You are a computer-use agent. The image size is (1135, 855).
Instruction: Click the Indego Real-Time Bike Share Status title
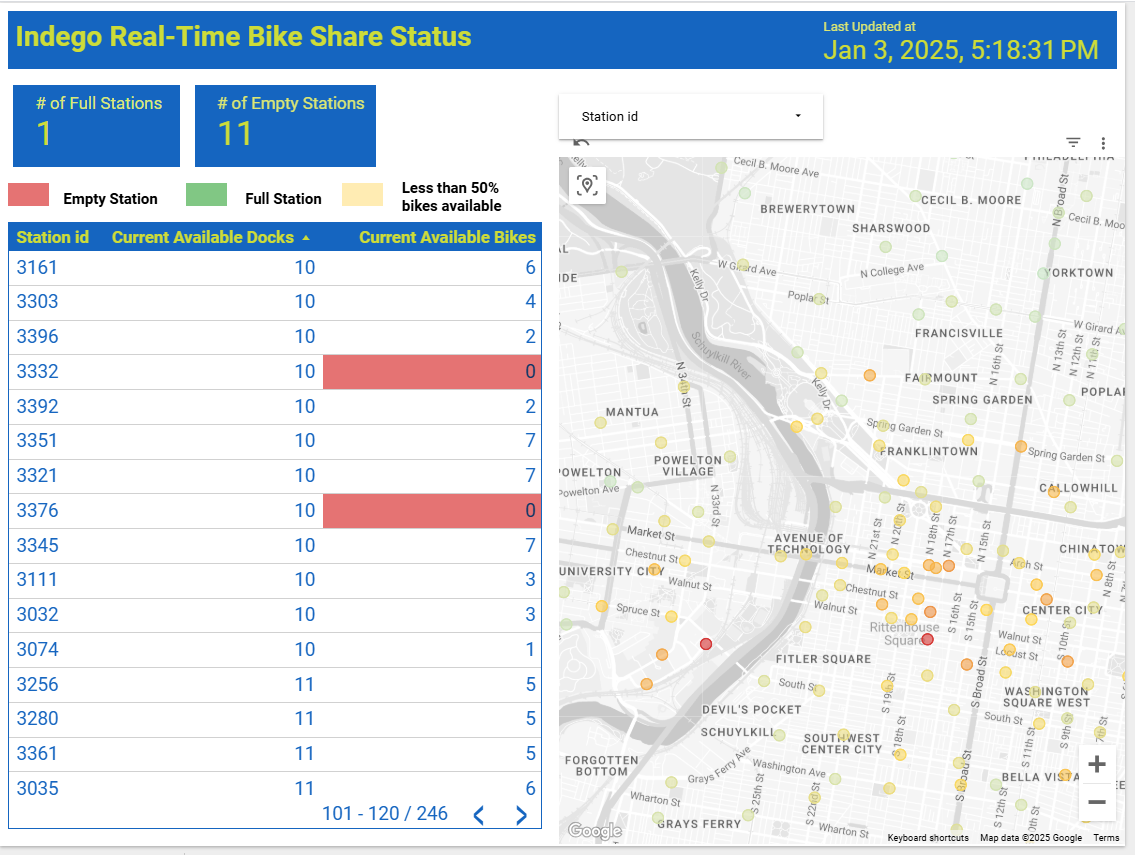tap(243, 37)
